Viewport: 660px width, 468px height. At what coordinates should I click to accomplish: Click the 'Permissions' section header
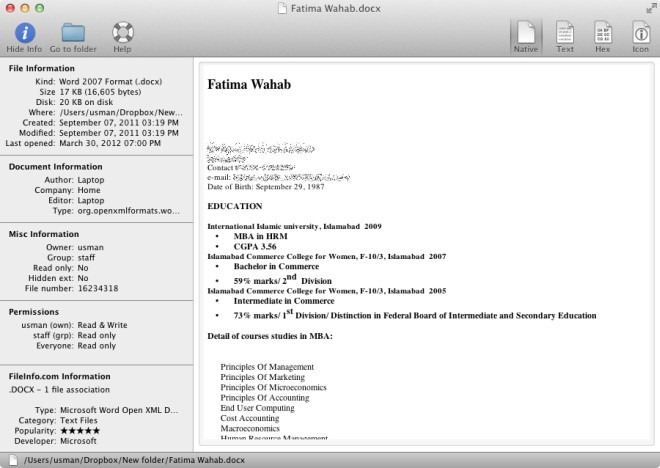point(34,312)
